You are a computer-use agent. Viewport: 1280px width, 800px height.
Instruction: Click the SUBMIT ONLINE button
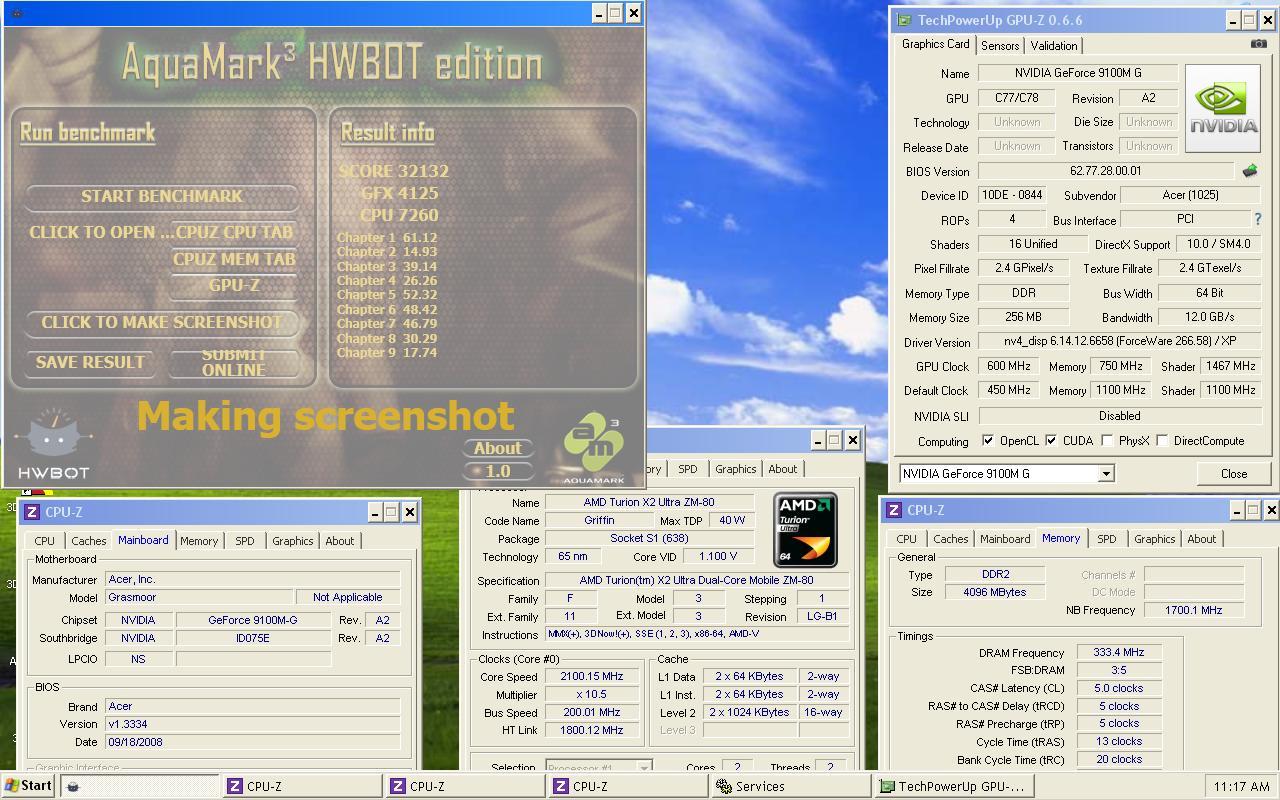[234, 363]
